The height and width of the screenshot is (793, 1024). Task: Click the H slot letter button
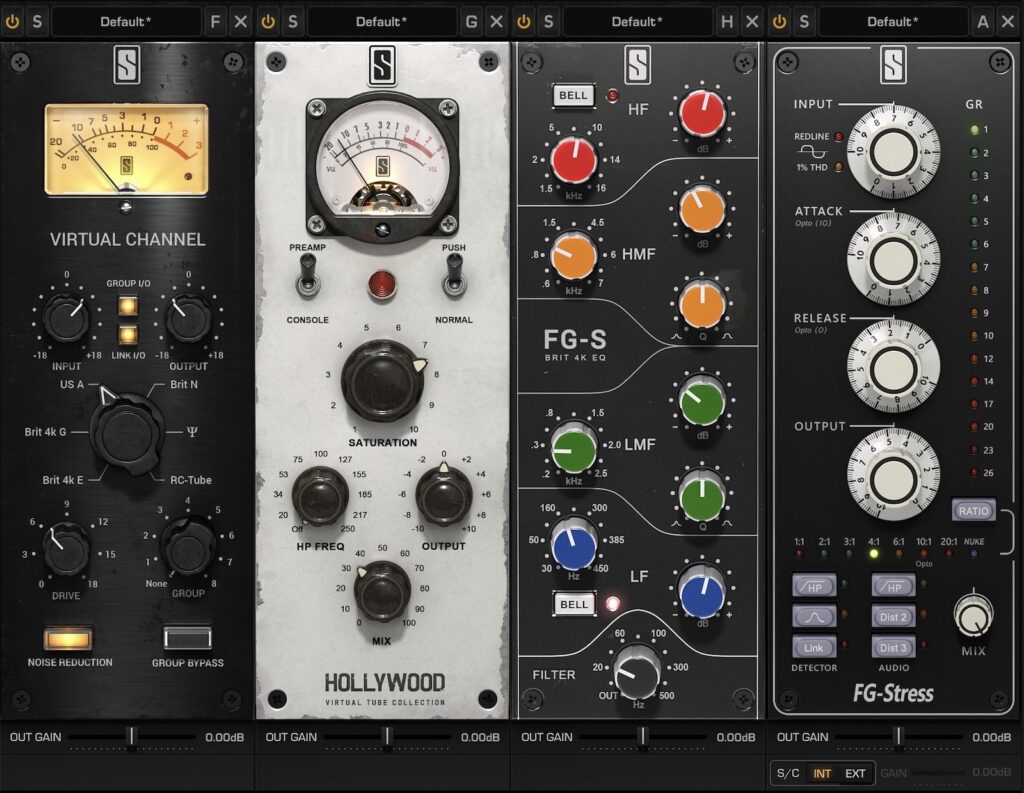(727, 22)
